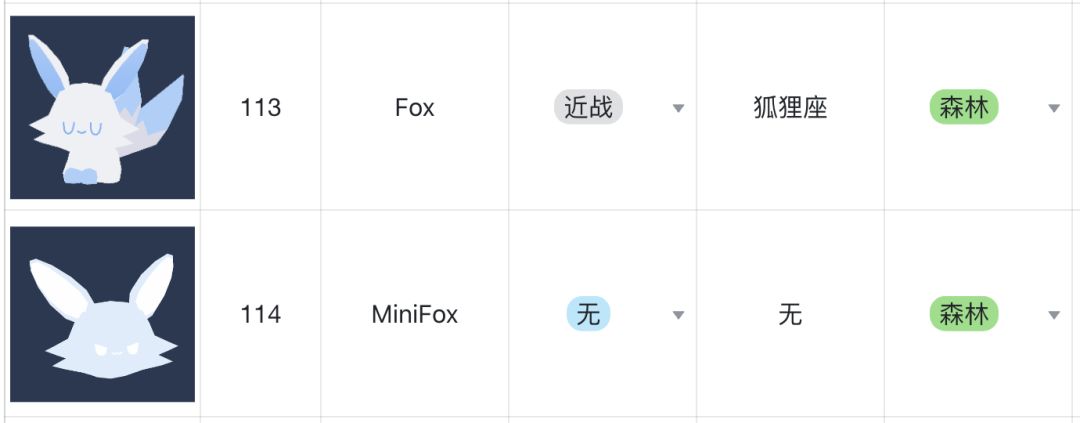Select the ID cell containing 114
The width and height of the screenshot is (1080, 423).
click(260, 315)
